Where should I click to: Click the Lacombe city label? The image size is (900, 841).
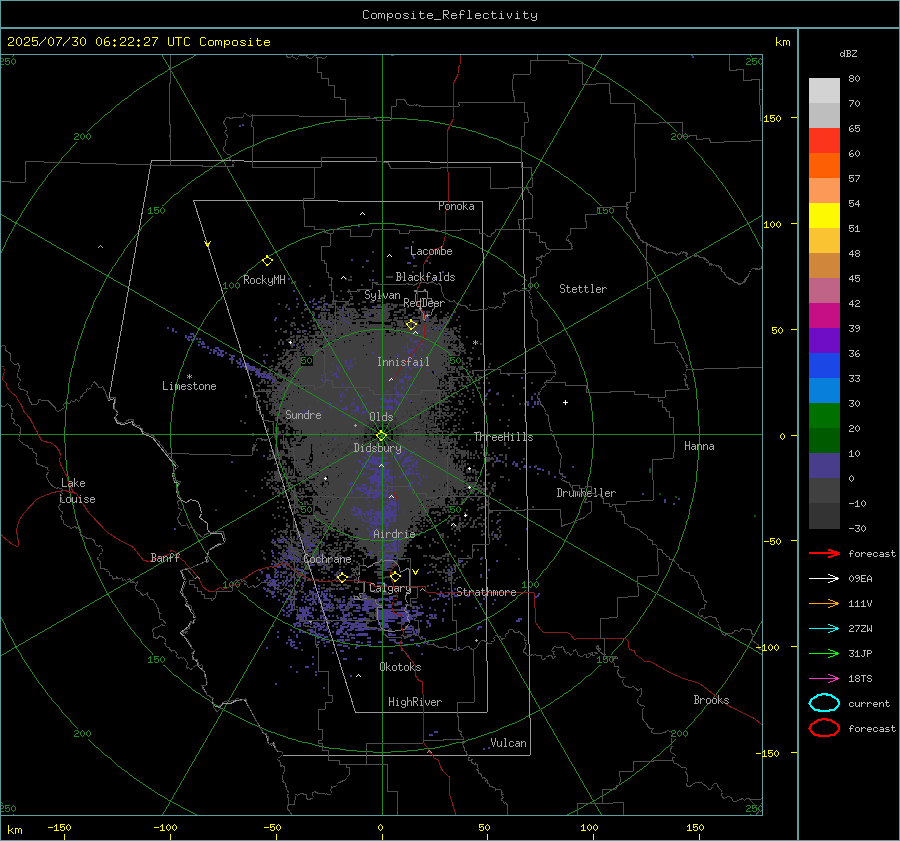[431, 251]
